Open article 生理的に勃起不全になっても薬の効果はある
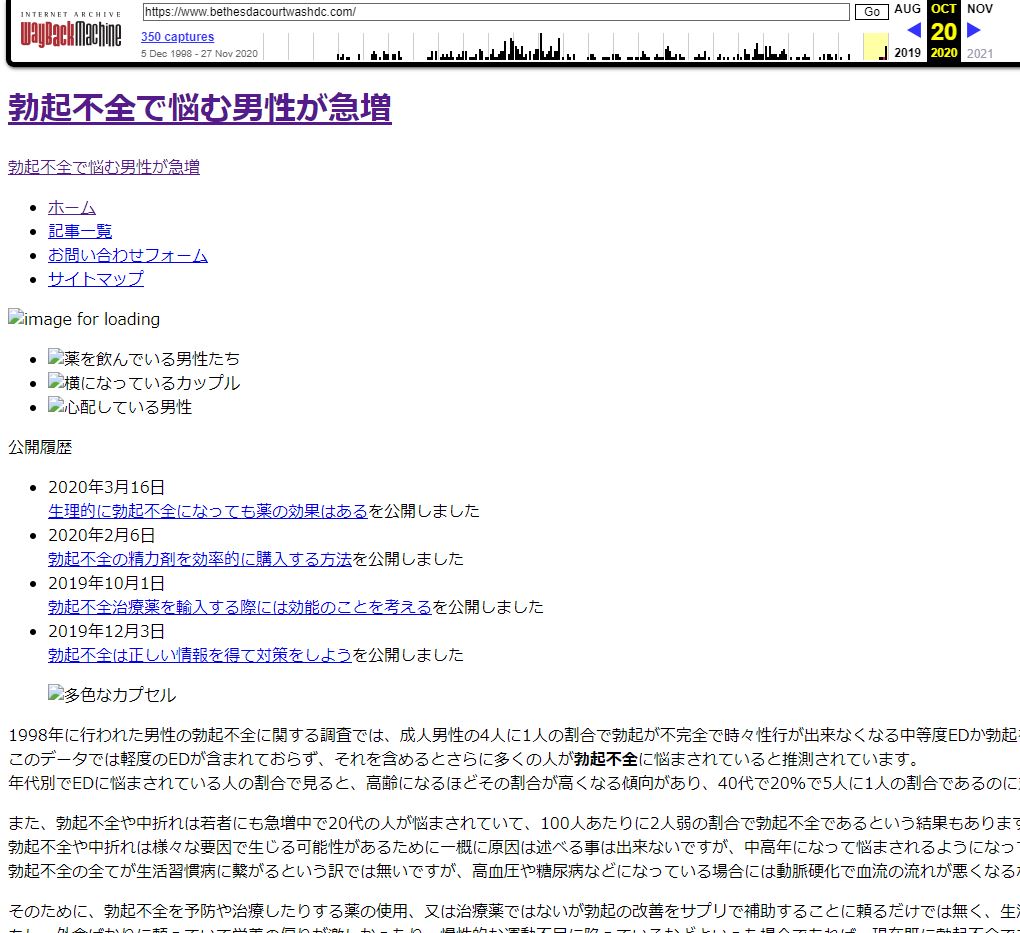Screen dimensions: 1020x933 (x=208, y=511)
